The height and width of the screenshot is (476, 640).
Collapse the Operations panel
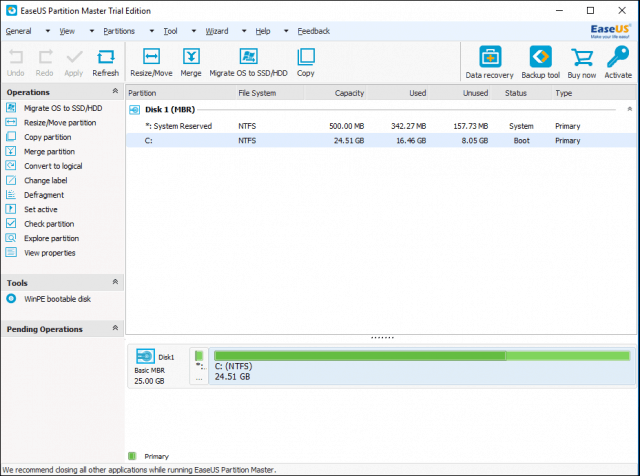pyautogui.click(x=116, y=91)
